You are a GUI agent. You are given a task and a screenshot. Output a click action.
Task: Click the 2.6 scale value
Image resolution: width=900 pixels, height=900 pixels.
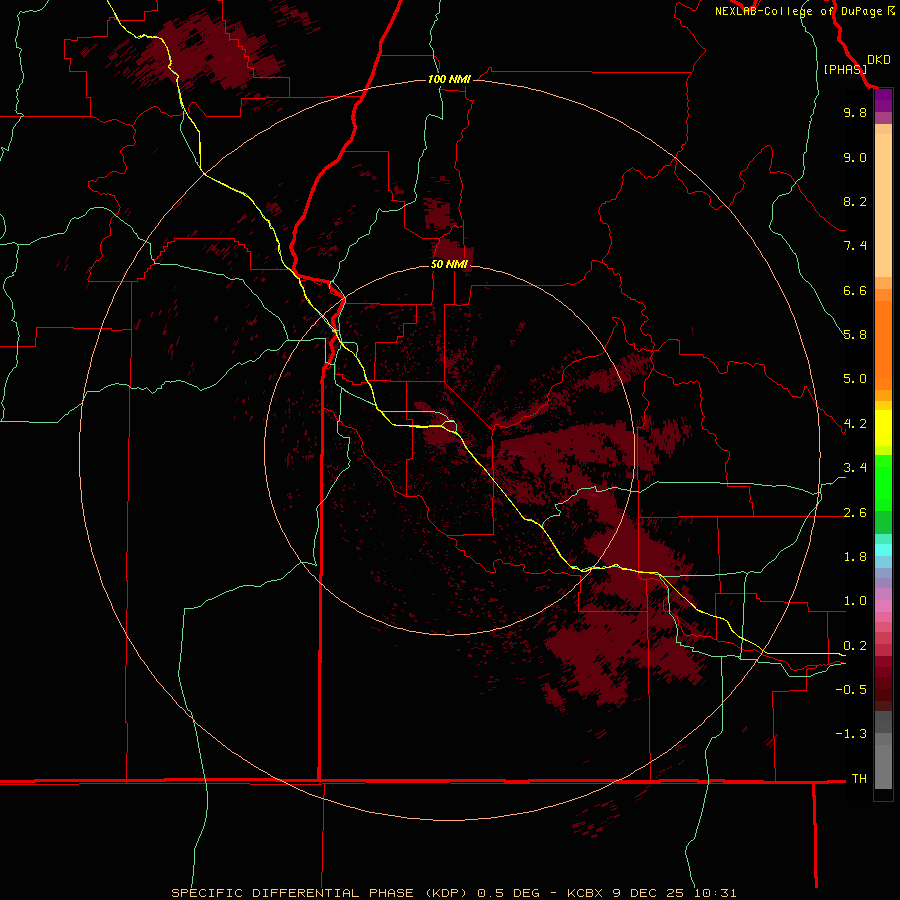(x=855, y=513)
